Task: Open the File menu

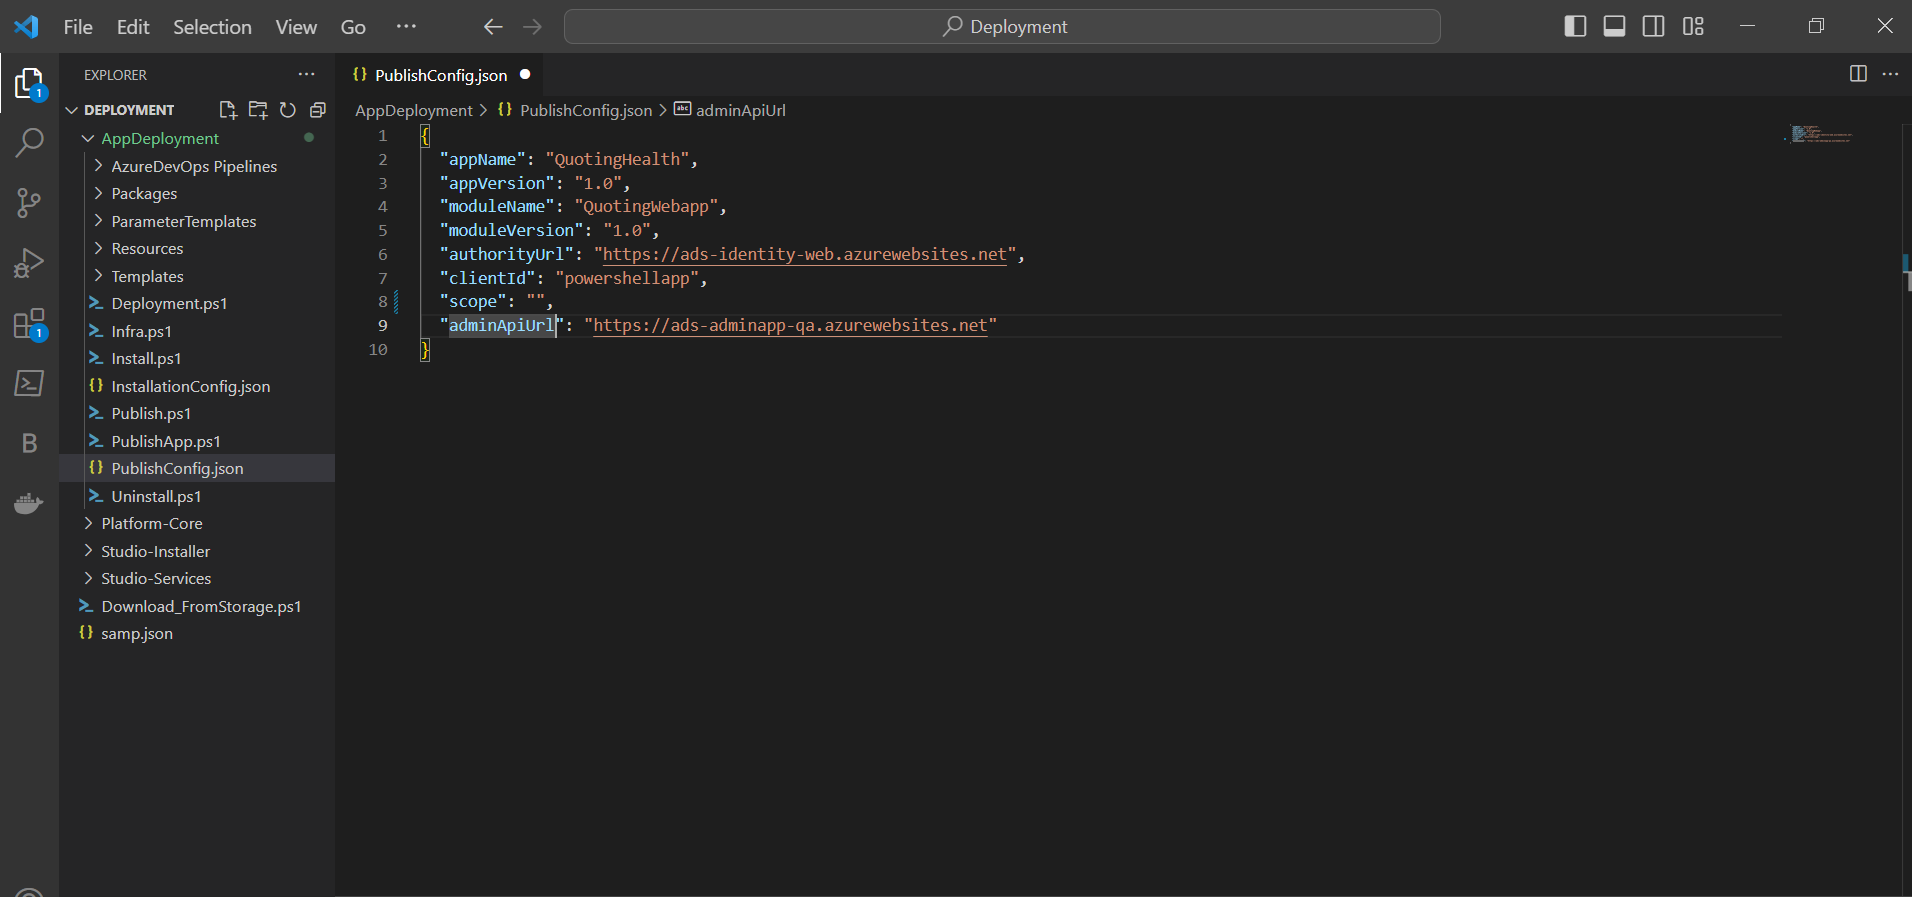Action: 78,27
